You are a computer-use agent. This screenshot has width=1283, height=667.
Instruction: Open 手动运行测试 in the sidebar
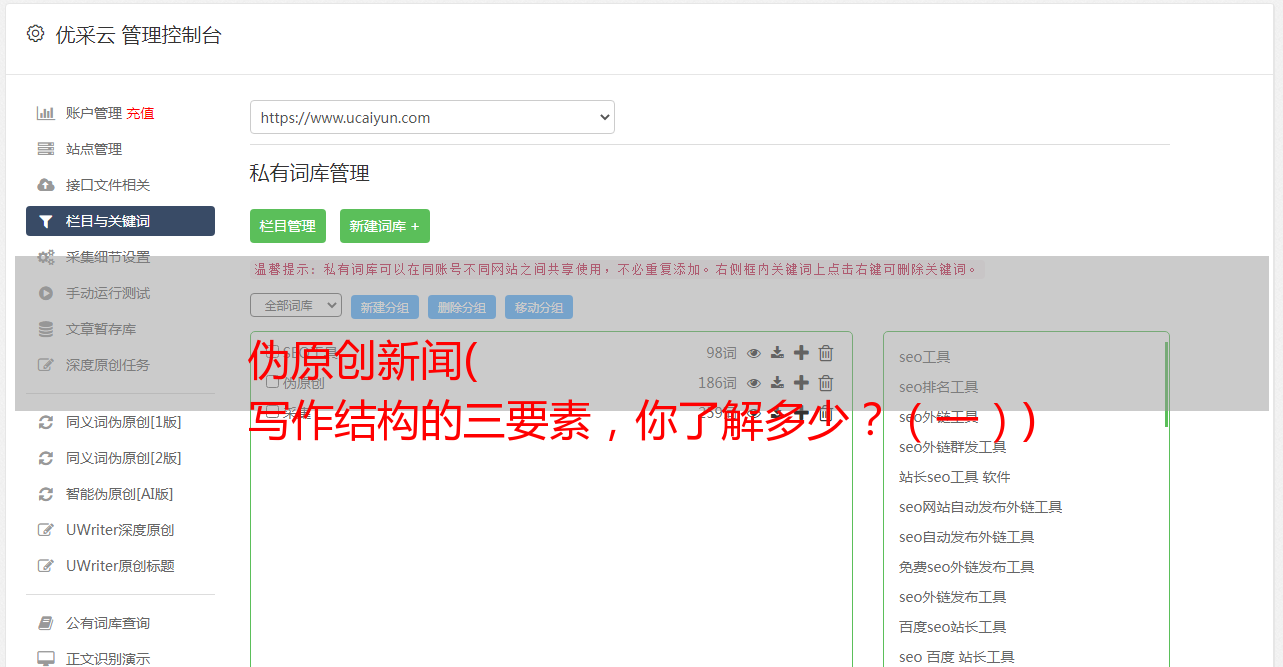click(x=108, y=293)
